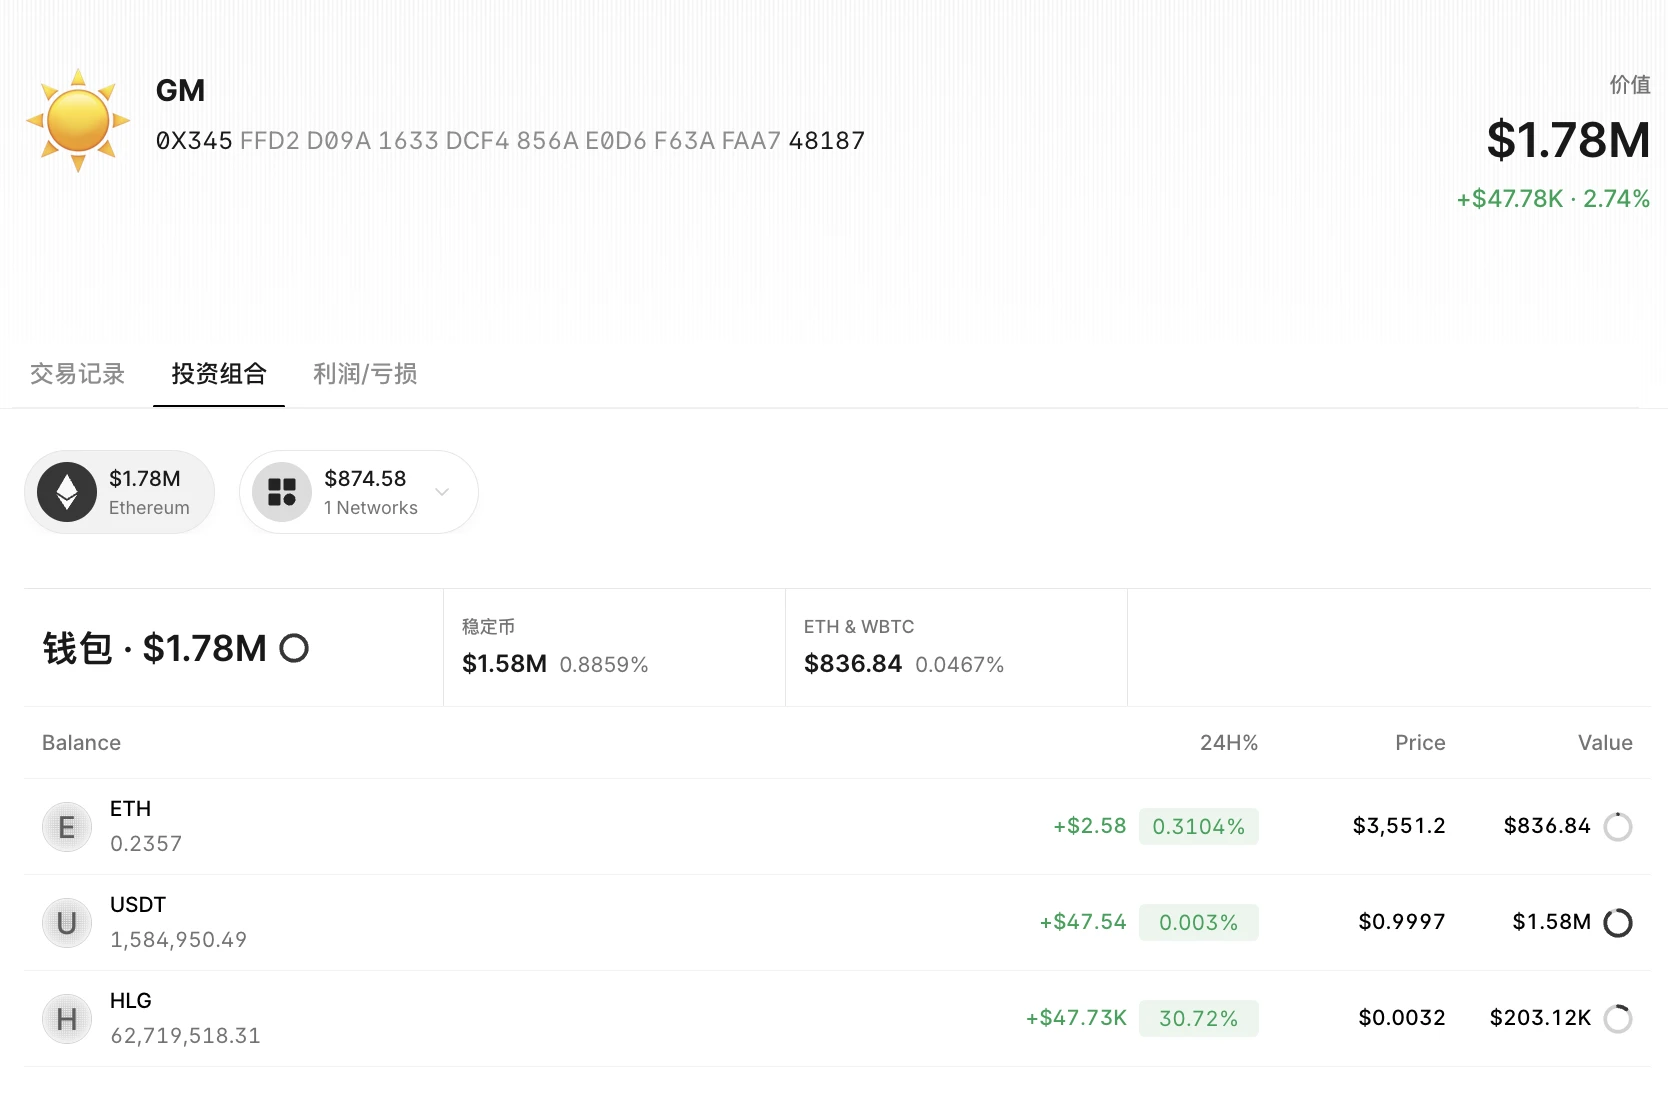Click the HLG value pie indicator
Screen dimensions: 1668x1108
[x=1617, y=1019]
